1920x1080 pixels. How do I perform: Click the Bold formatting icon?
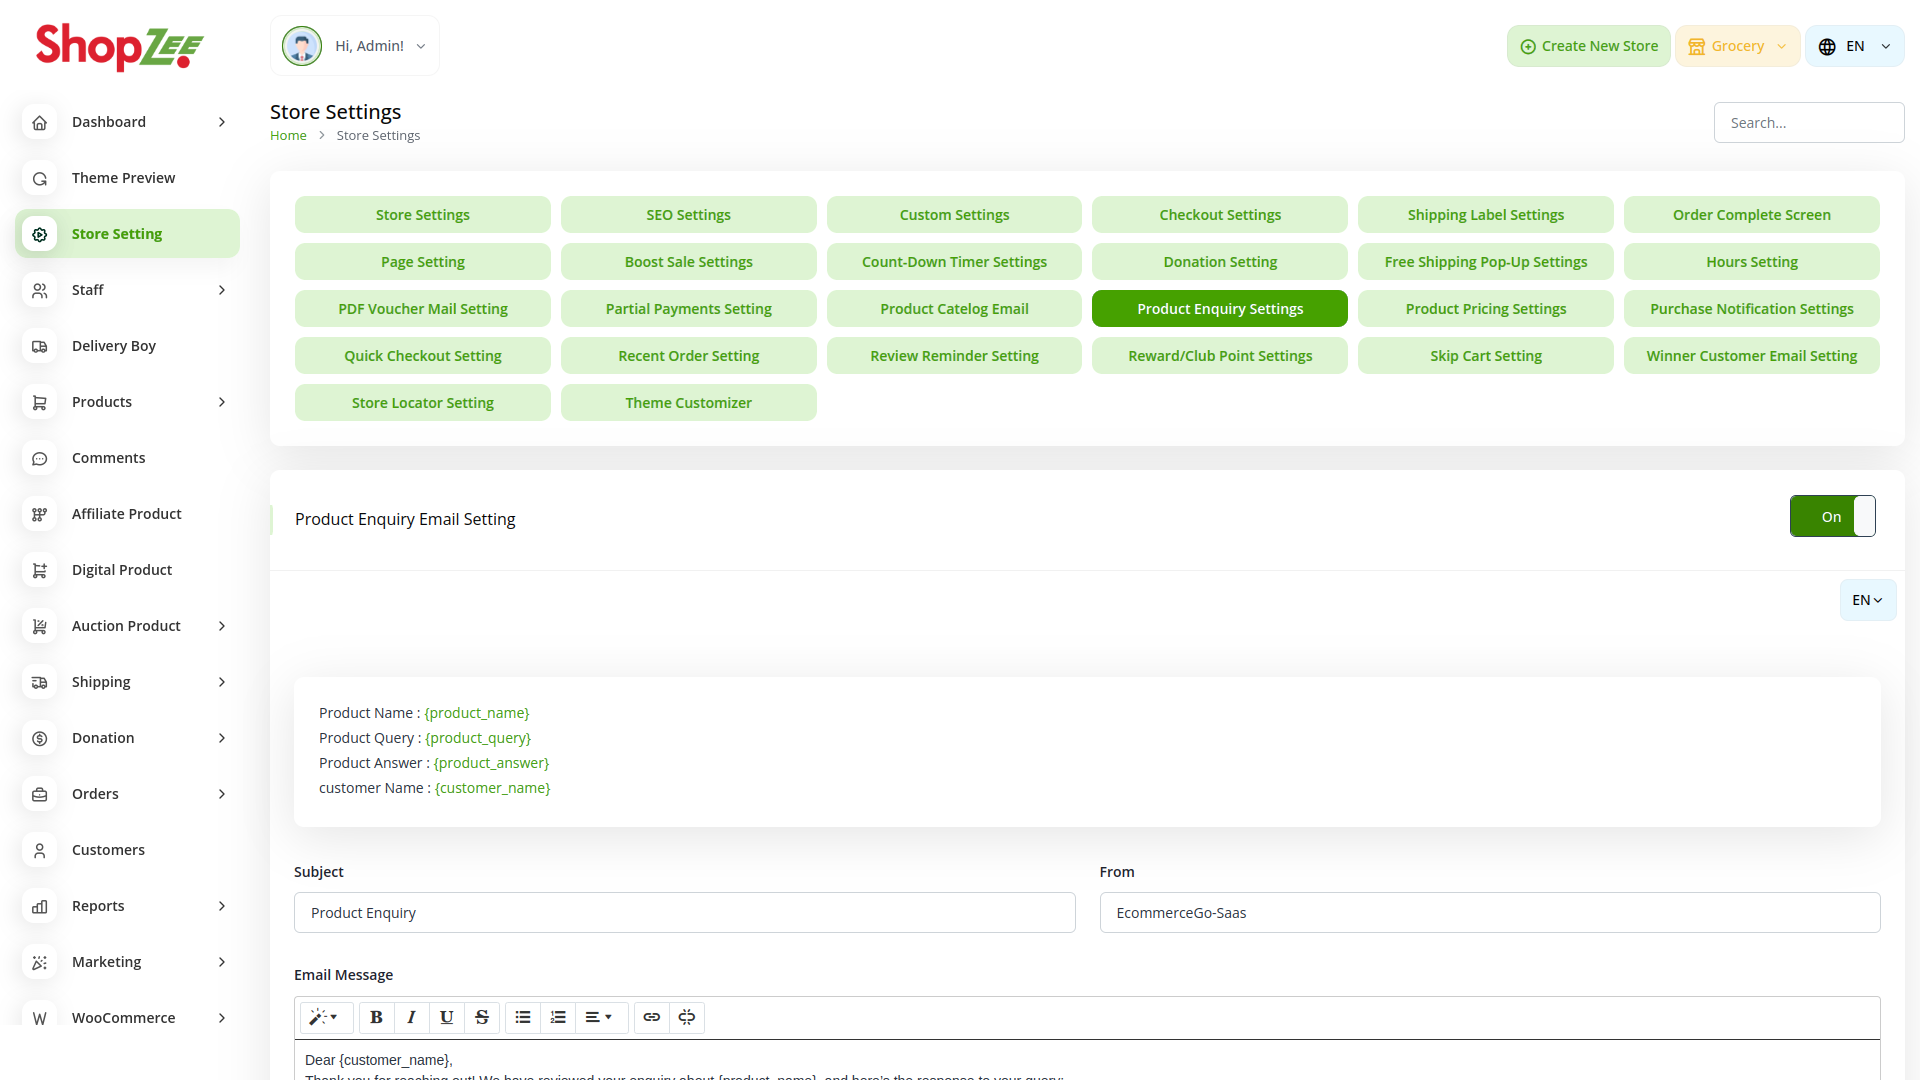coord(376,1017)
